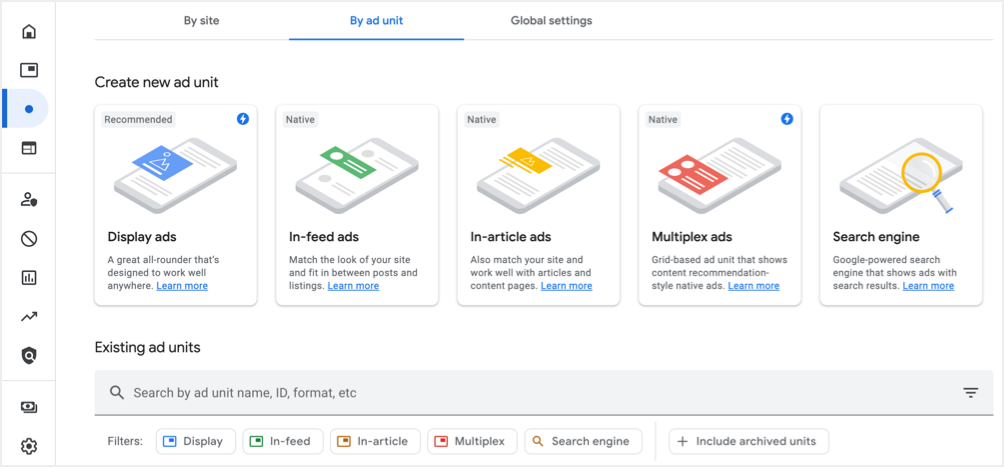Click the Display ads card title
The height and width of the screenshot is (467, 1004).
[x=142, y=237]
